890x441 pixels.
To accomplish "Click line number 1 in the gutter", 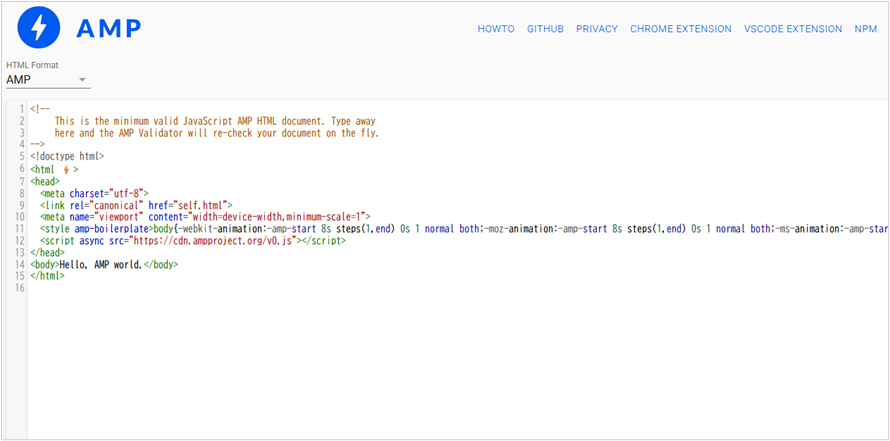I will (22, 109).
